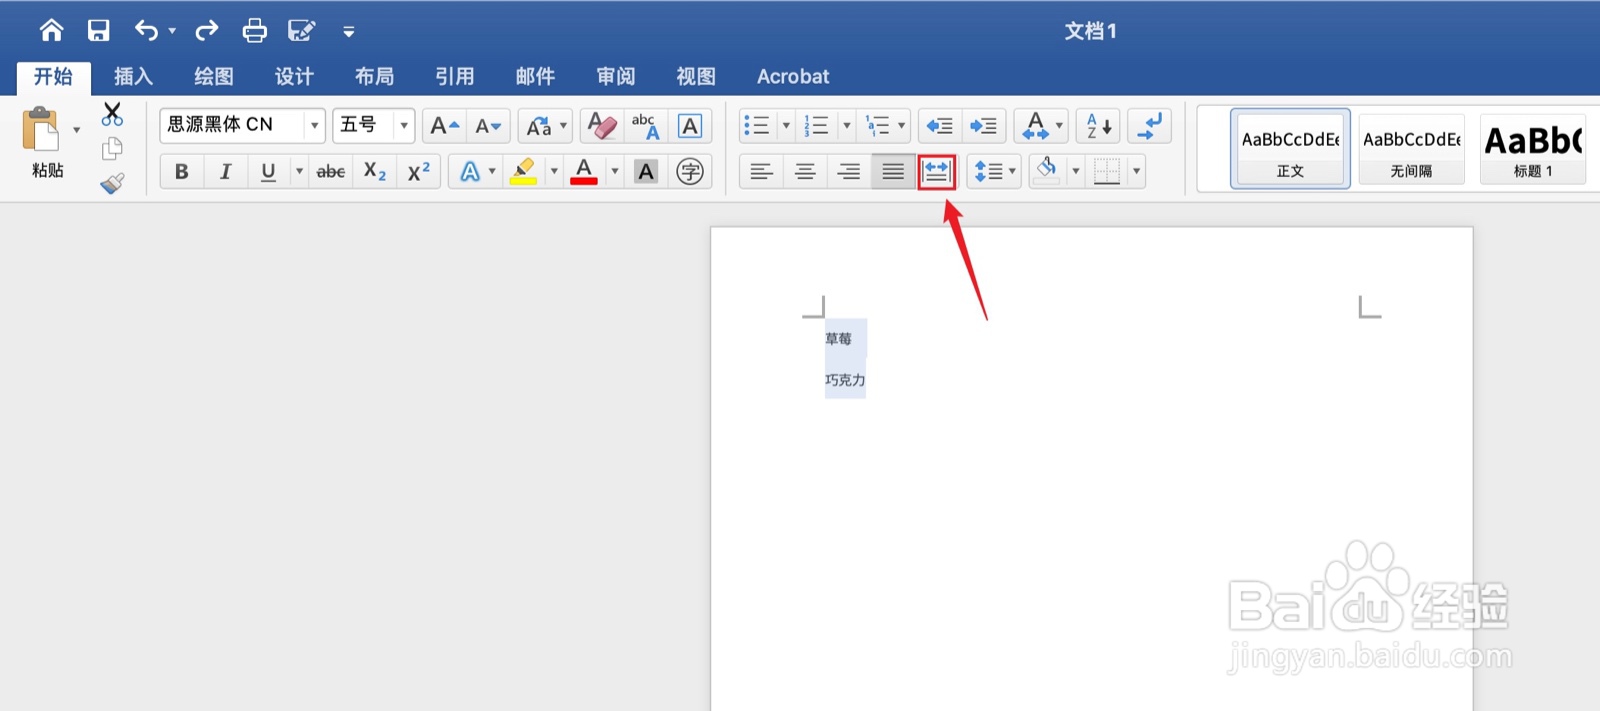Select the 正文 style

tap(1290, 148)
